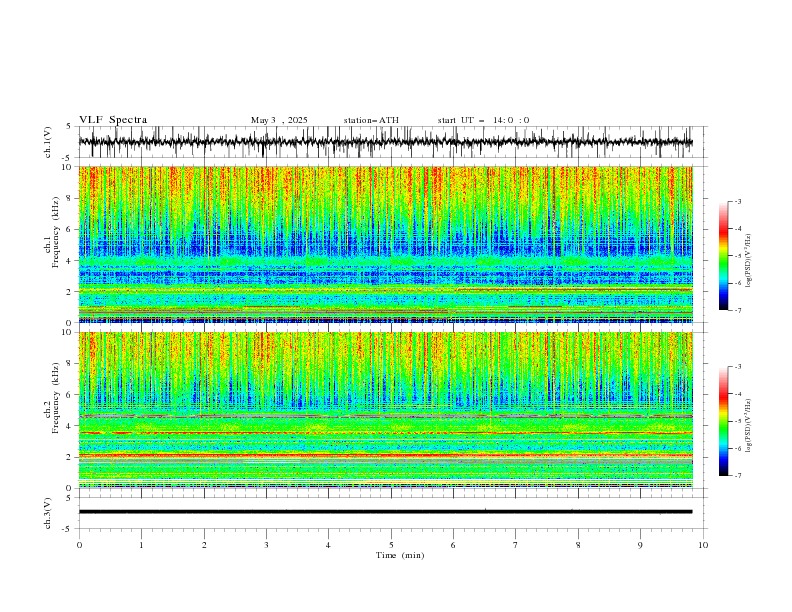The height and width of the screenshot is (612, 792).
Task: Click the 4 minute tick label
Action: [328, 545]
